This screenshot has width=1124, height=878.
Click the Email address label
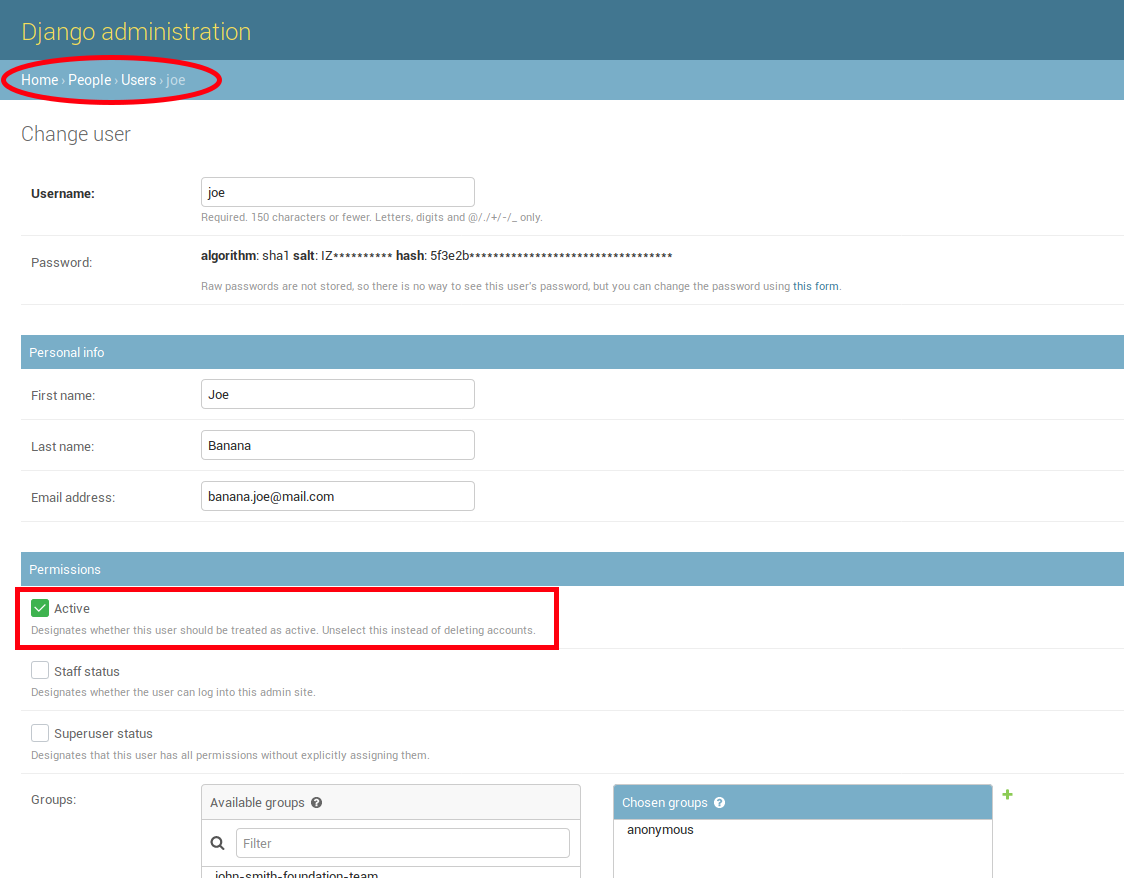coord(72,497)
